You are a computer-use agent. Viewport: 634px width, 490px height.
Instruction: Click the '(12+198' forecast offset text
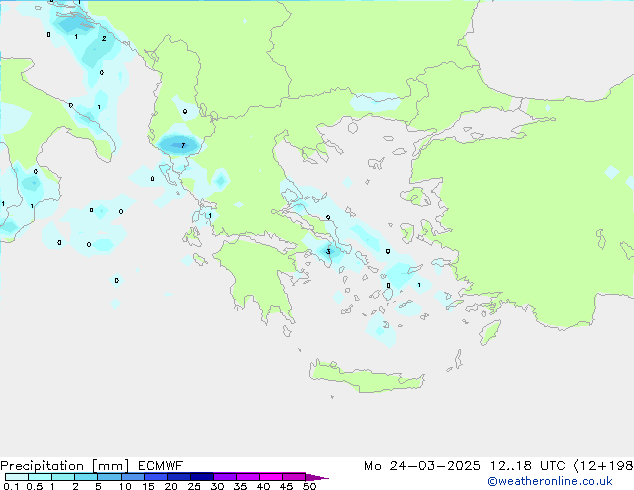pos(603,466)
